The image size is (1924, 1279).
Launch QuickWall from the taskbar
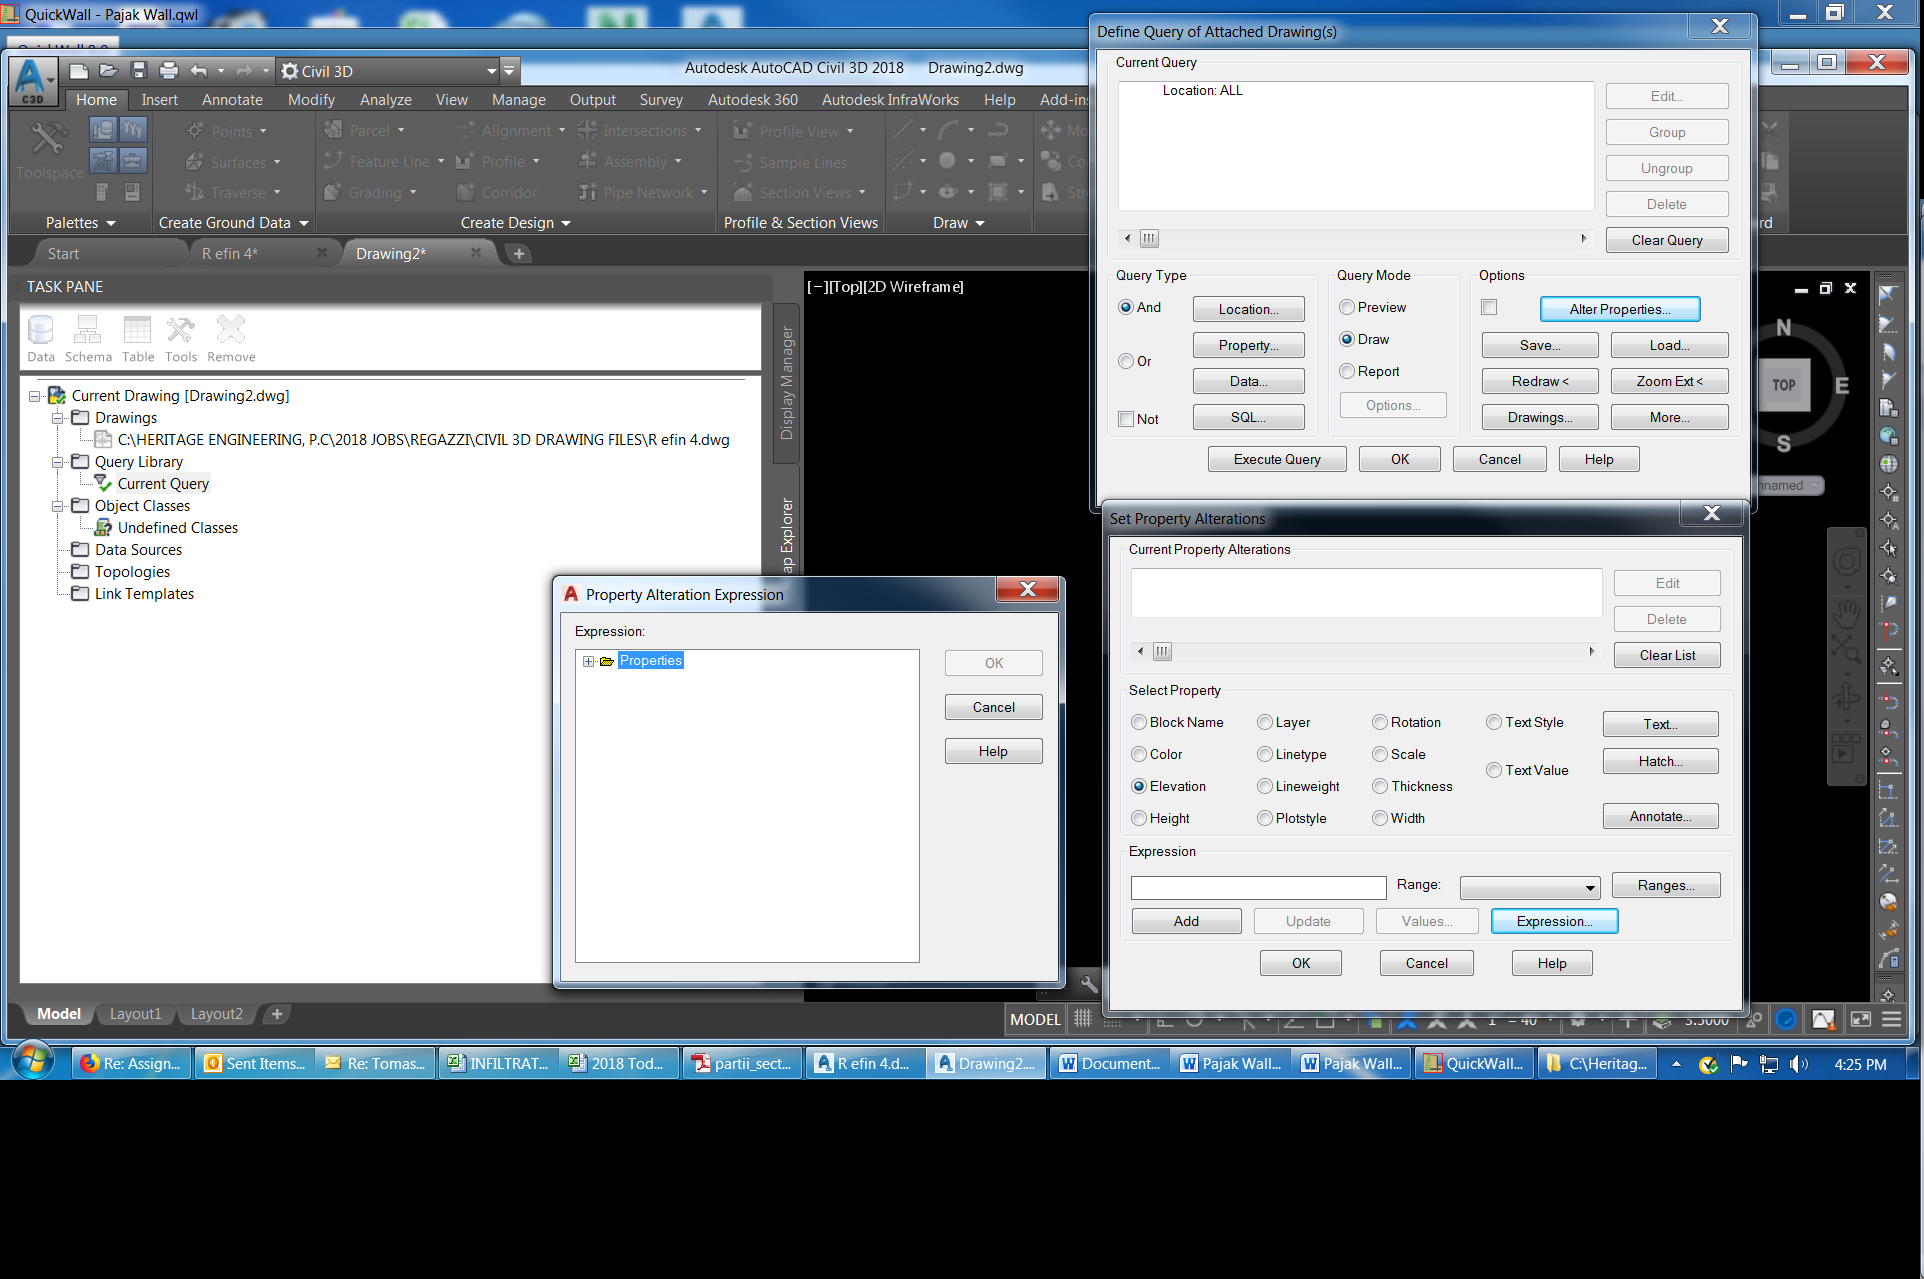pos(1473,1063)
